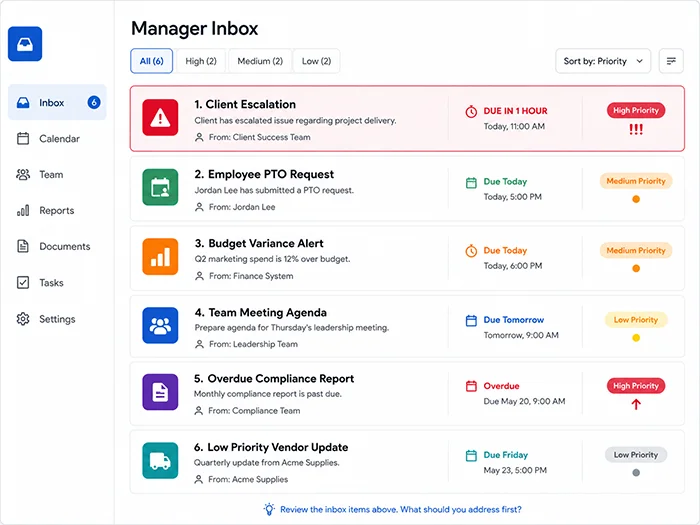Screen dimensions: 700x525
Task: Click the teal calendar icon beside Due Friday
Action: [x=471, y=455]
